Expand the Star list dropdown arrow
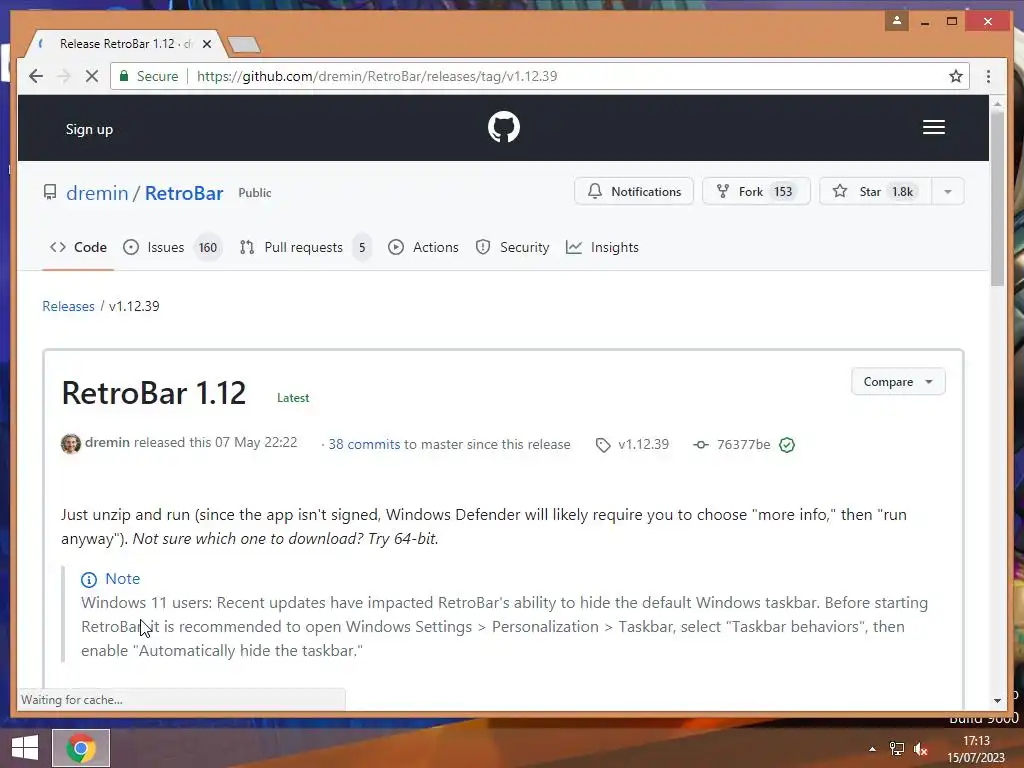Image resolution: width=1024 pixels, height=768 pixels. coord(948,192)
